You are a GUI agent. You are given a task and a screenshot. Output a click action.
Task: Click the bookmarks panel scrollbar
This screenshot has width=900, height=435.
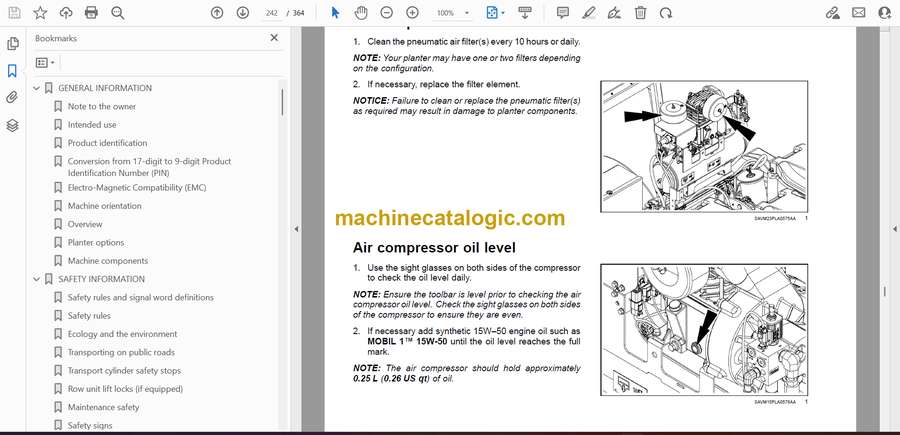click(282, 102)
